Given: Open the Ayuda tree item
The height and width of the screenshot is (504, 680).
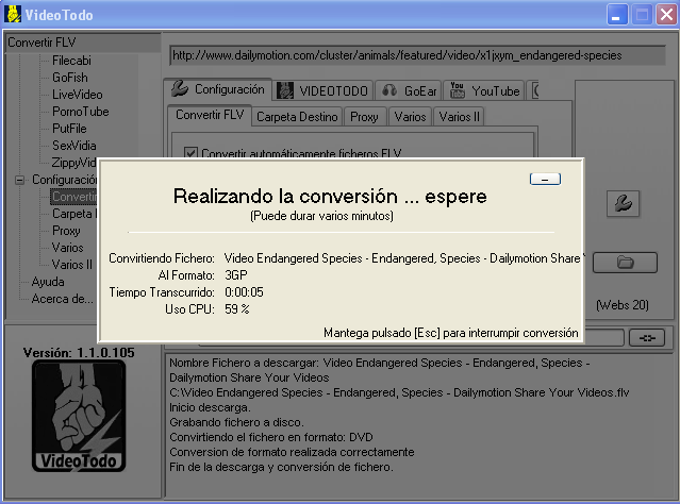Looking at the screenshot, I should 48,282.
